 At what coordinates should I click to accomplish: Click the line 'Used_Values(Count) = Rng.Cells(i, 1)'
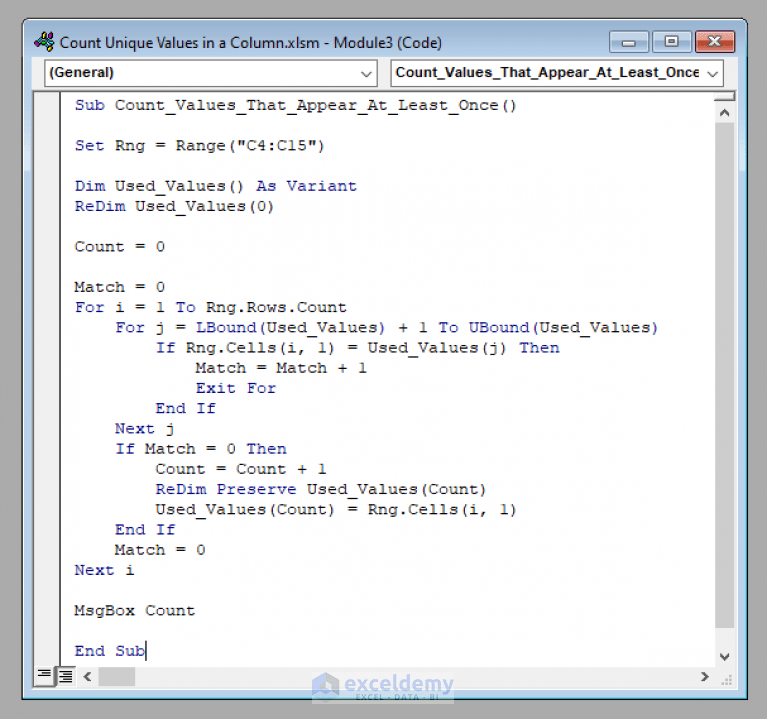pyautogui.click(x=336, y=510)
